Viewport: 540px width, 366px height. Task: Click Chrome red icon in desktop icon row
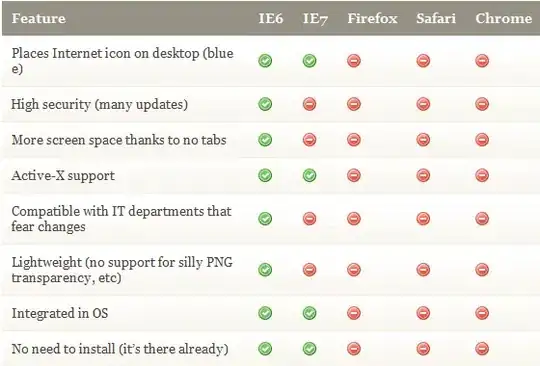(482, 61)
